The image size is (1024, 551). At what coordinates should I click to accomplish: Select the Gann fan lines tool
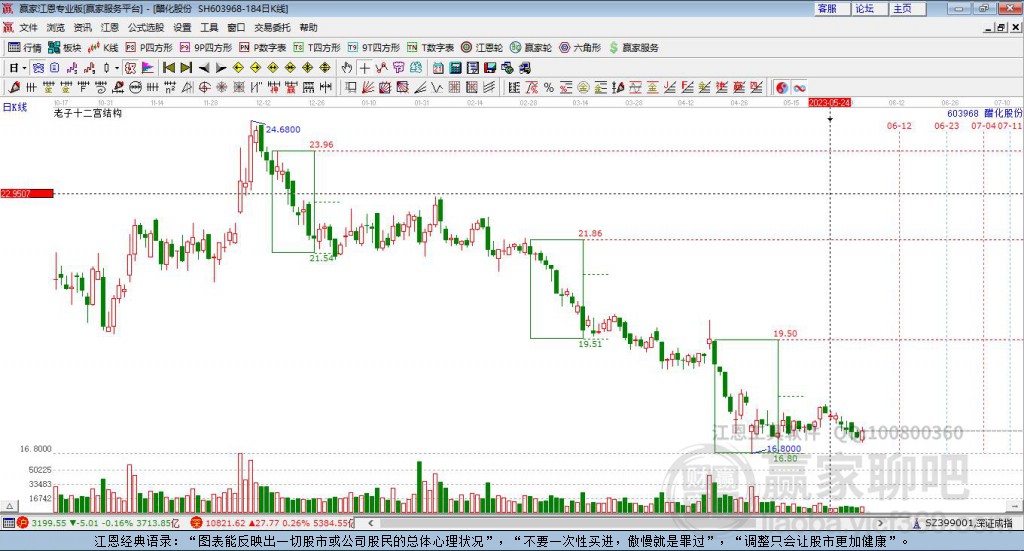point(368,87)
